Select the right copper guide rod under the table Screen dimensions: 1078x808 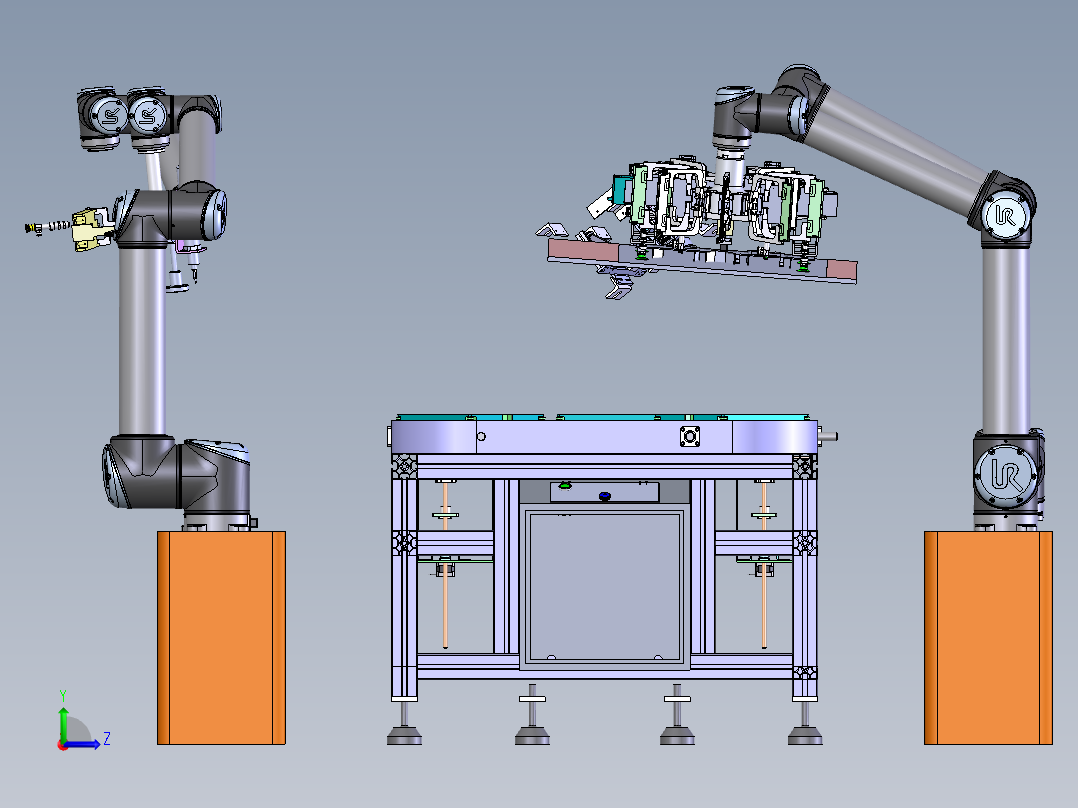[x=764, y=565]
